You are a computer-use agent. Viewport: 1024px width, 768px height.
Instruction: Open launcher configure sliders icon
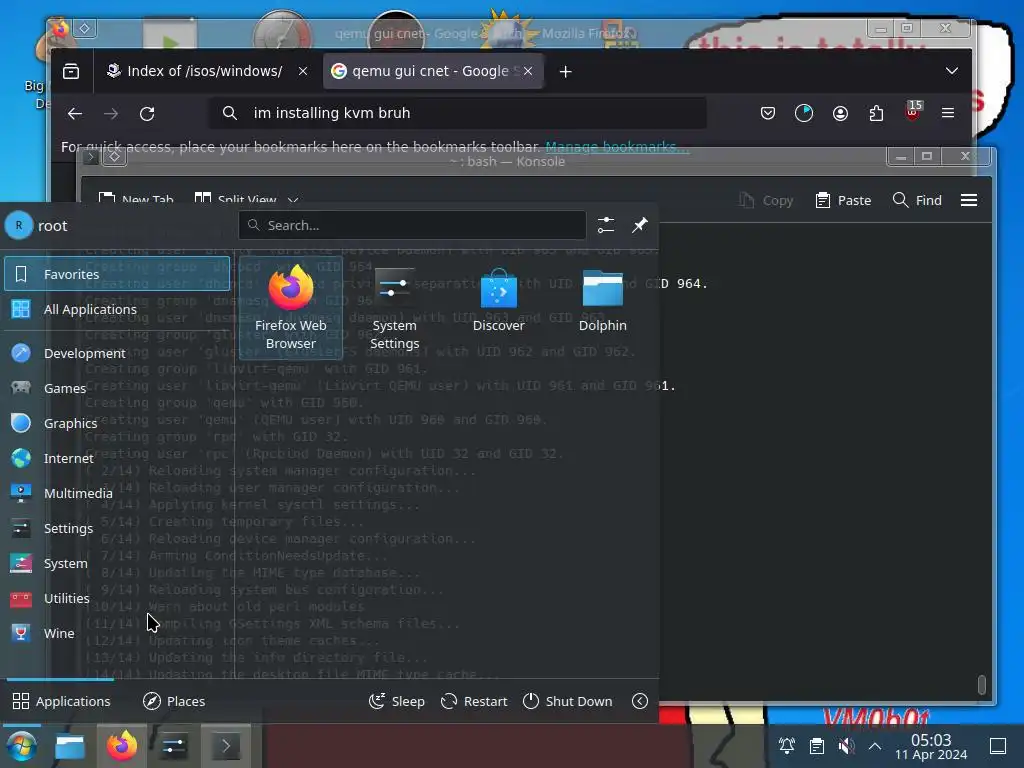pyautogui.click(x=605, y=225)
